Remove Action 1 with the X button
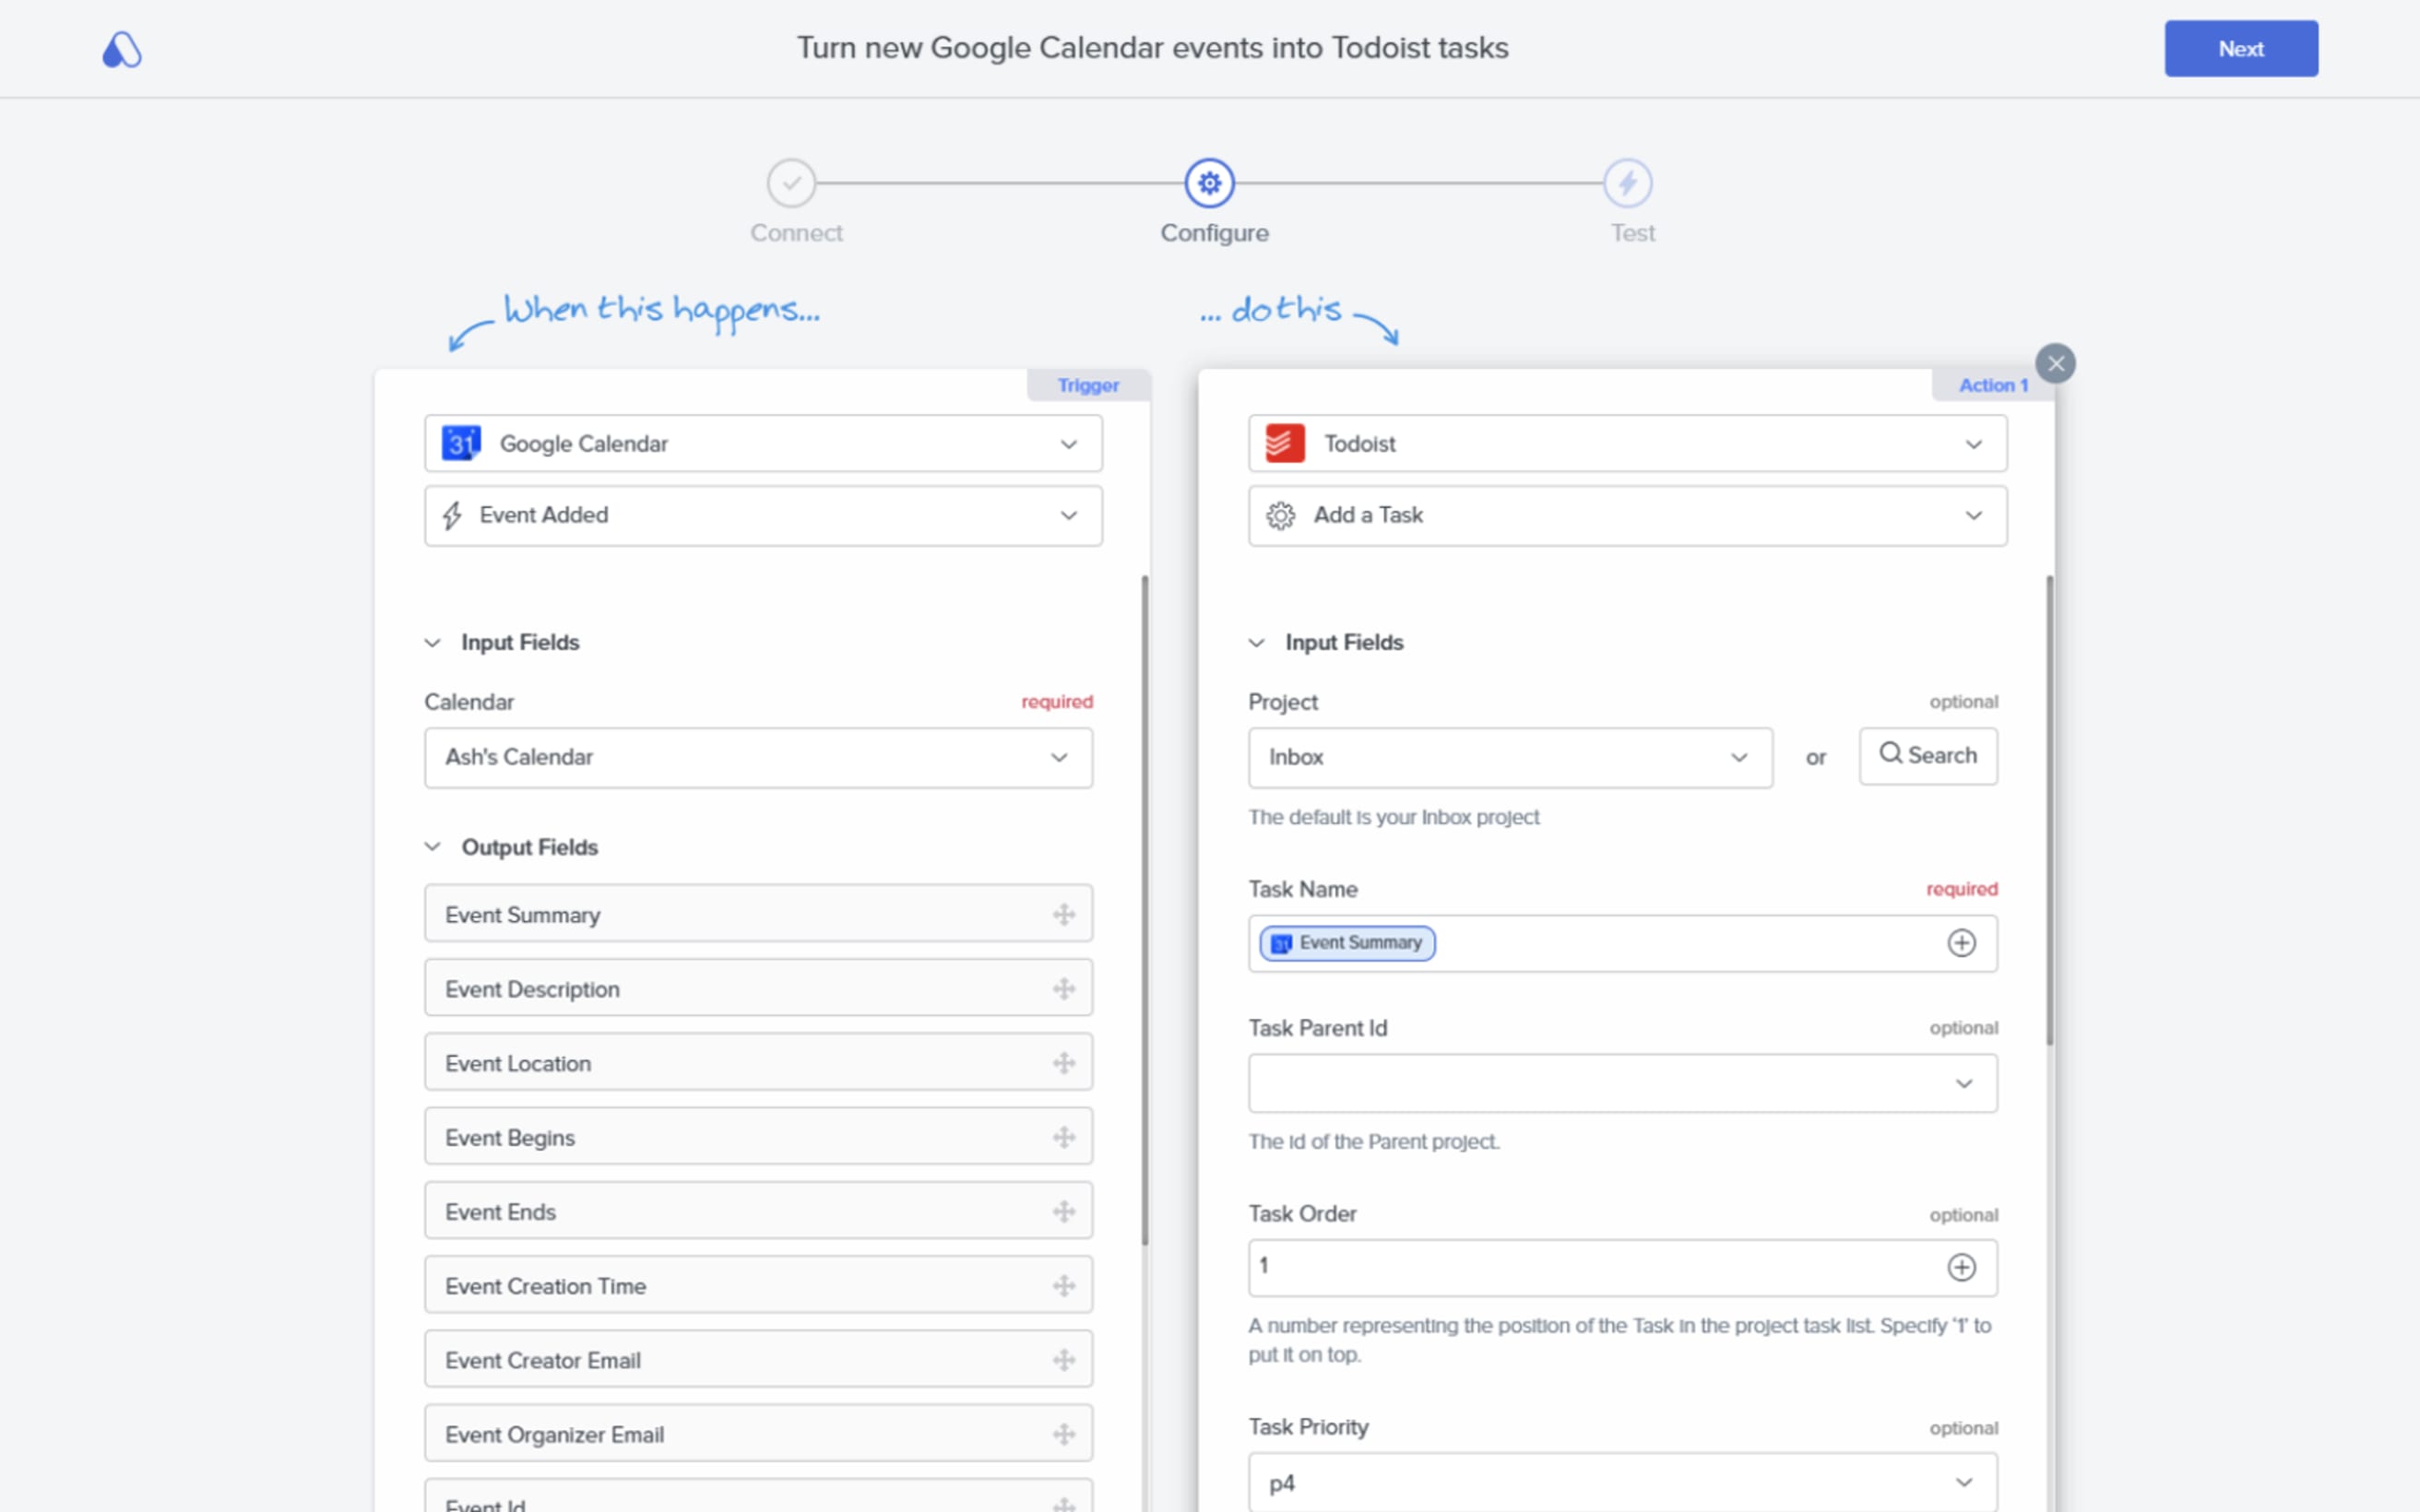 (x=2056, y=363)
